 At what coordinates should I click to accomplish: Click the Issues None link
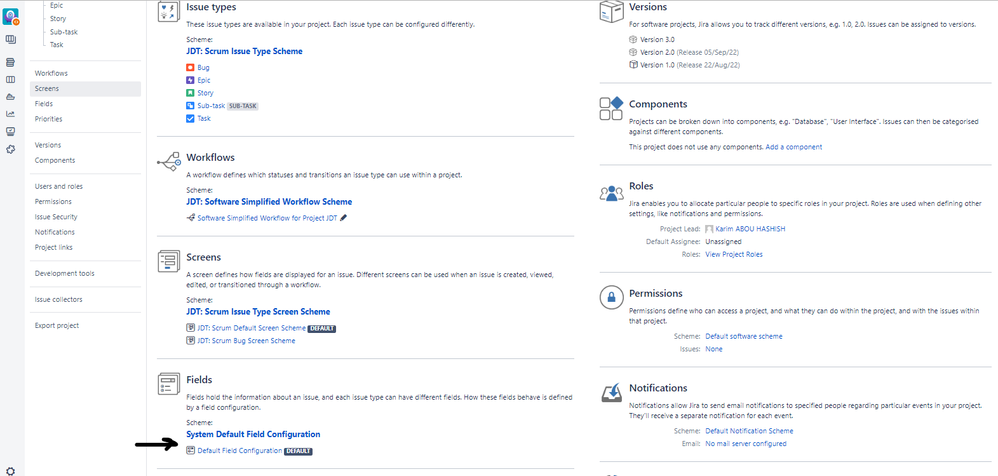[713, 349]
